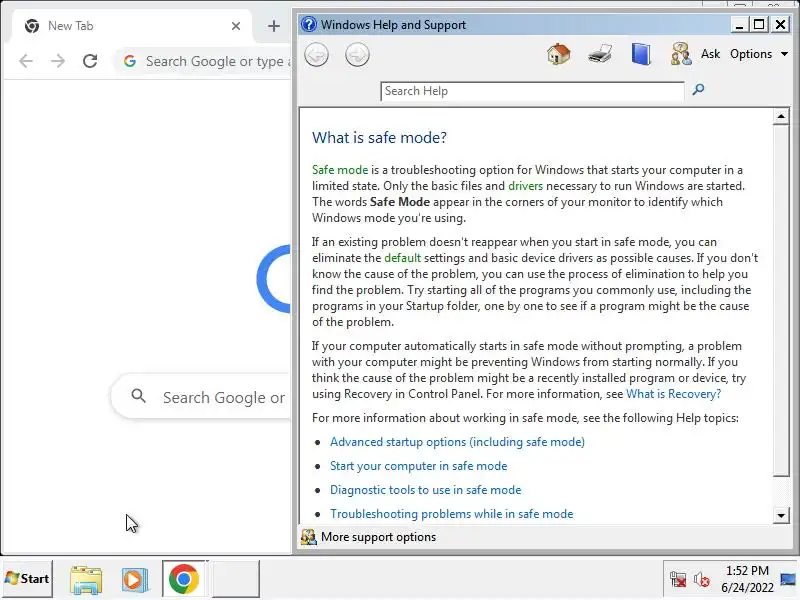The image size is (800, 600).
Task: Go back in Windows Help navigation
Action: point(316,55)
